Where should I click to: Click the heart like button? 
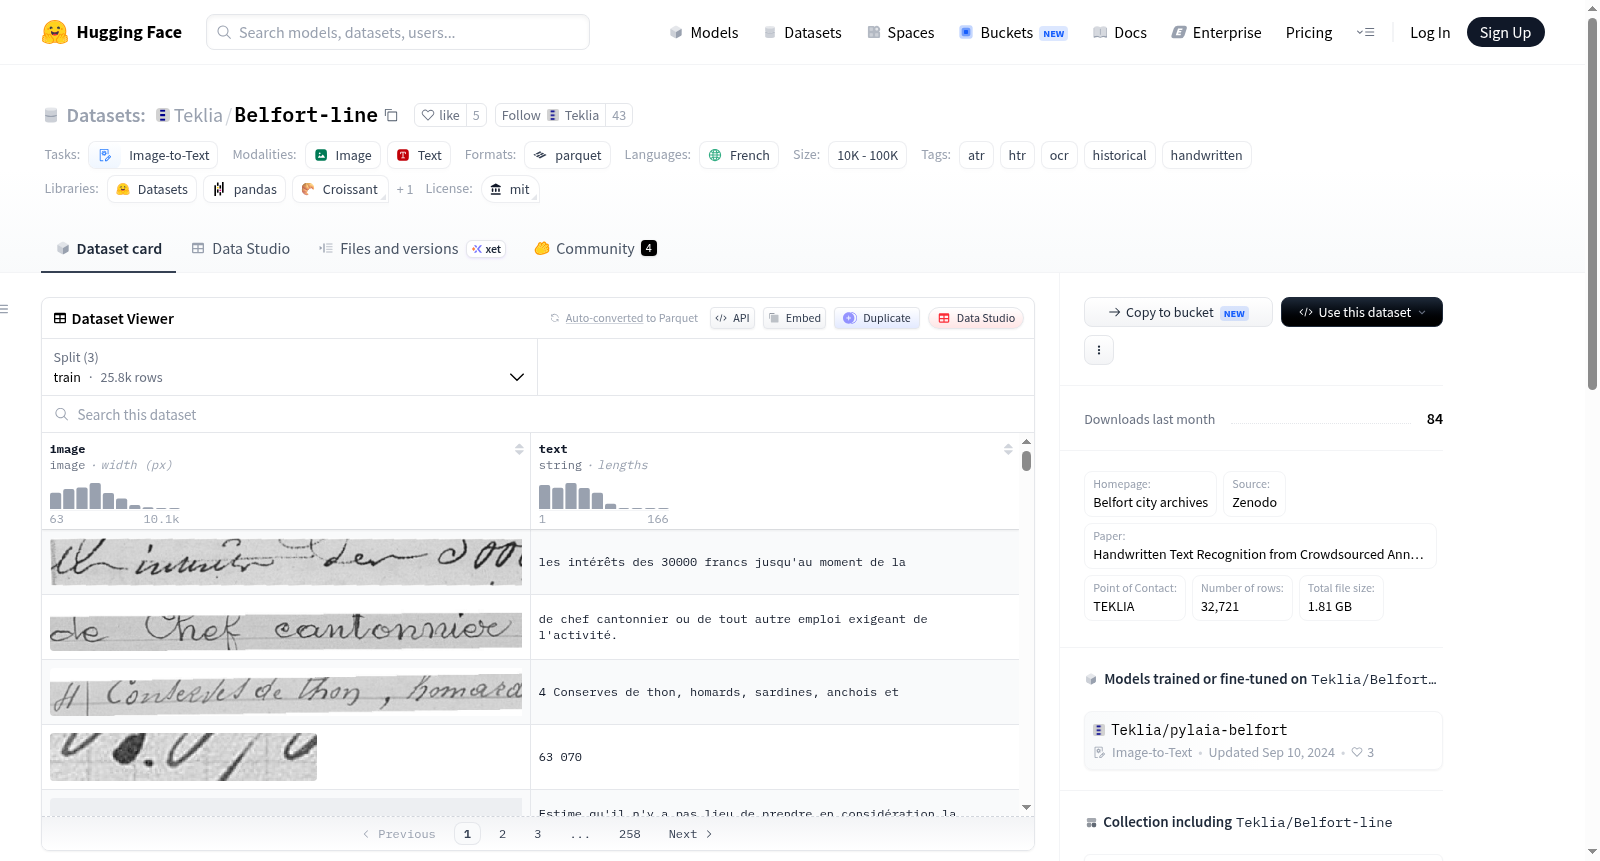(x=440, y=115)
